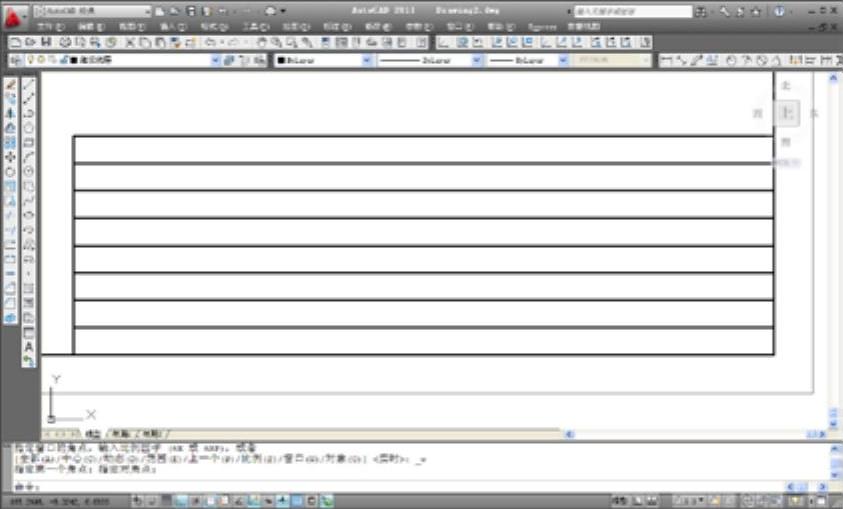The width and height of the screenshot is (843, 509).
Task: Expand the layer list dropdown
Action: [215, 60]
